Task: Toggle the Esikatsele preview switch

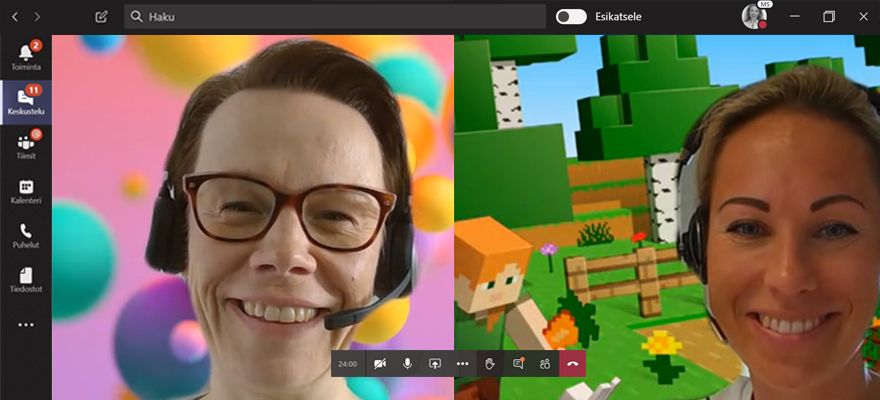Action: click(x=571, y=17)
